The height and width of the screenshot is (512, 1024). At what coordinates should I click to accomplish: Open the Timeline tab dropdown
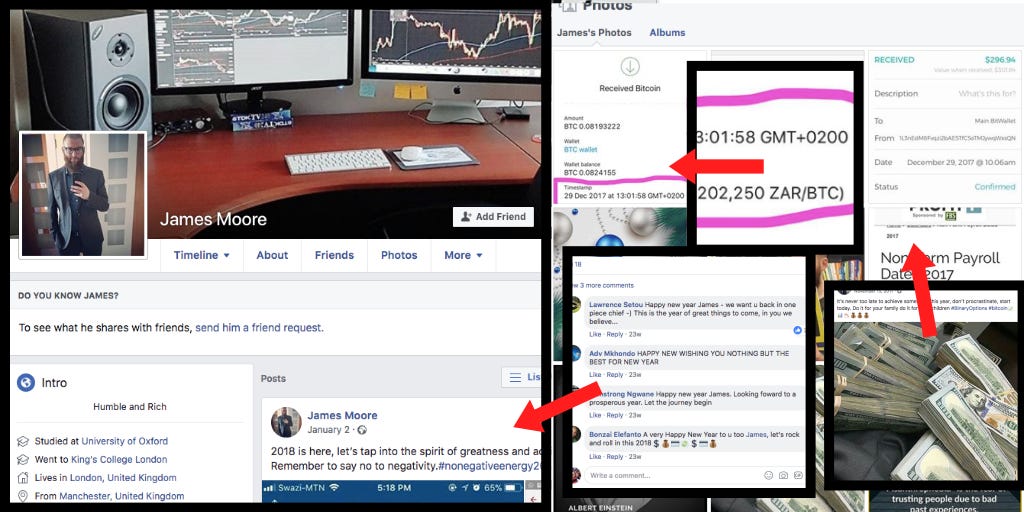click(202, 255)
